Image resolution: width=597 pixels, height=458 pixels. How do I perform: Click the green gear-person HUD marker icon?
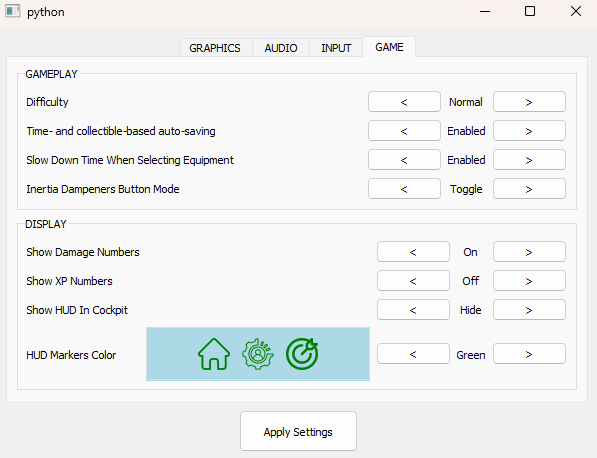258,354
